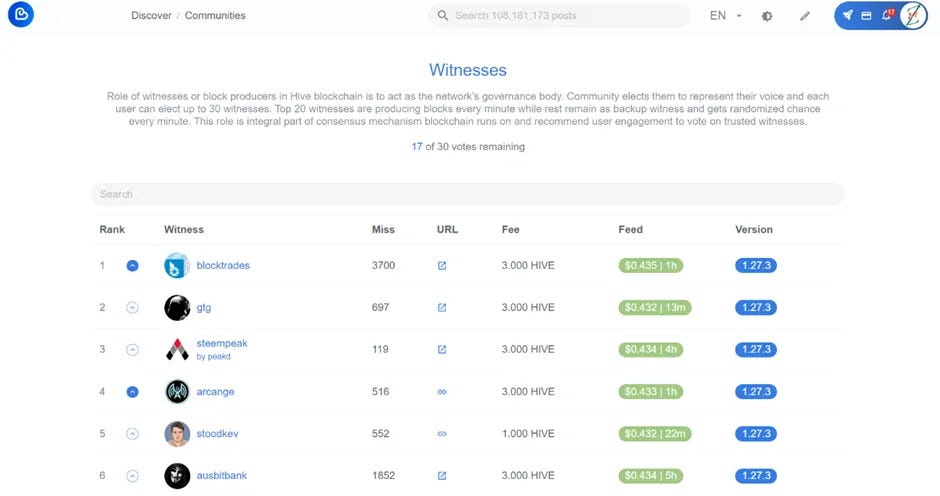Click the Version column header
This screenshot has width=940, height=496.
pos(754,229)
